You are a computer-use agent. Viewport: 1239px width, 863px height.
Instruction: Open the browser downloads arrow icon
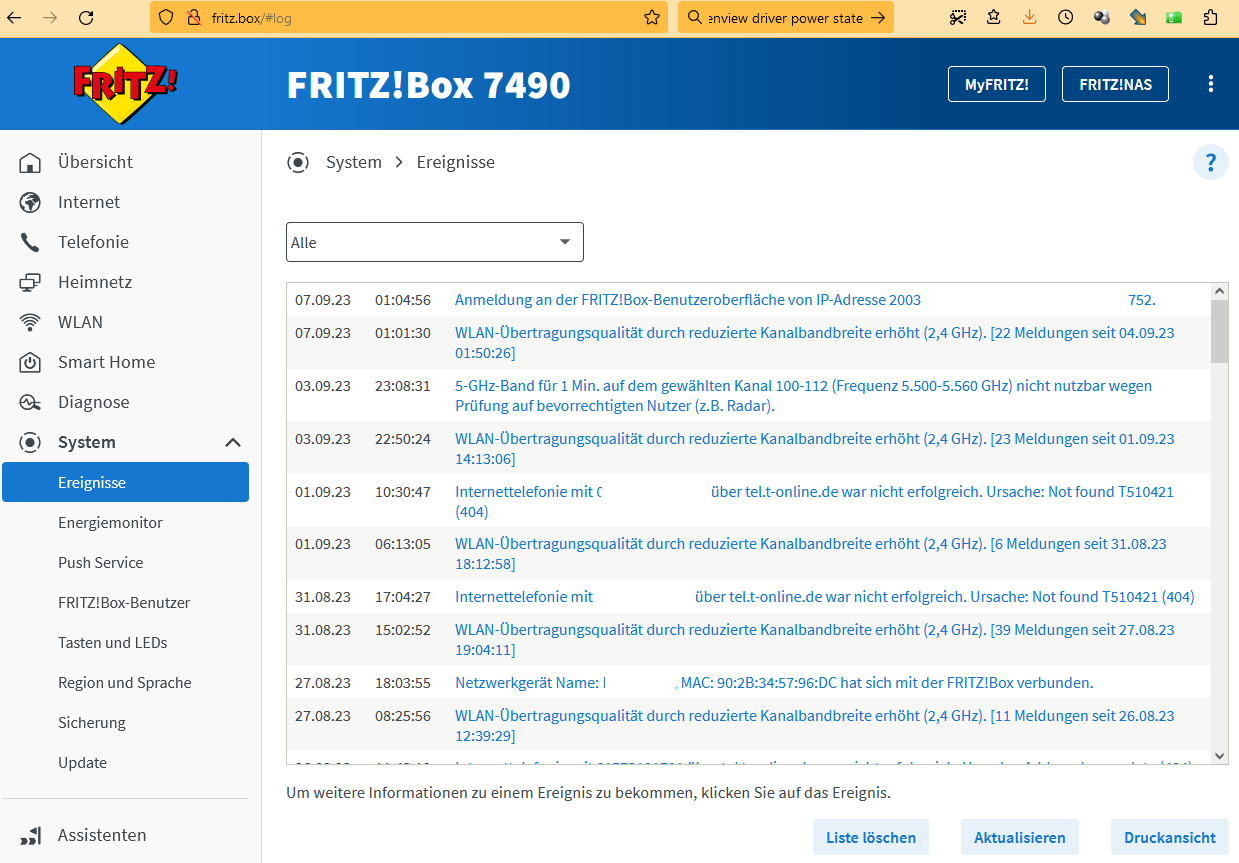point(1030,17)
